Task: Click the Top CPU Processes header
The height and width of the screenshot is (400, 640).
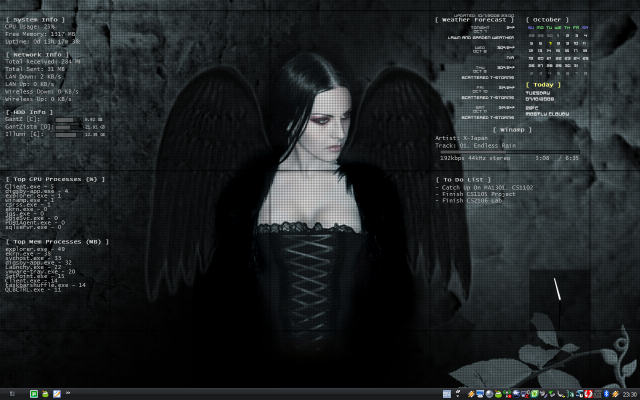Action: coord(56,179)
